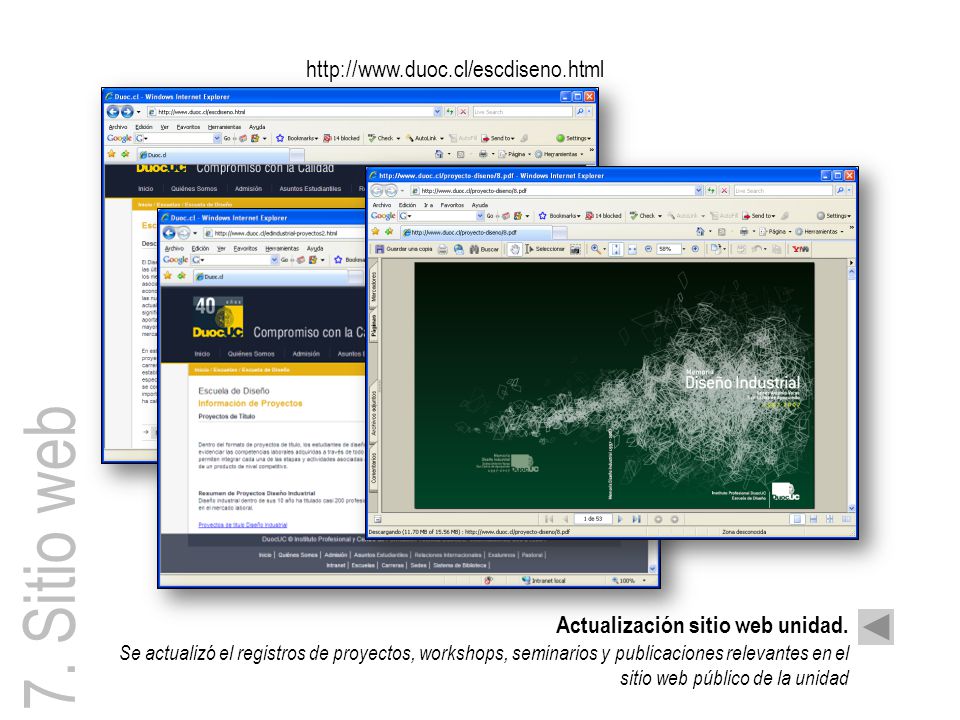Click the gray back arrow slide button

[x=876, y=626]
